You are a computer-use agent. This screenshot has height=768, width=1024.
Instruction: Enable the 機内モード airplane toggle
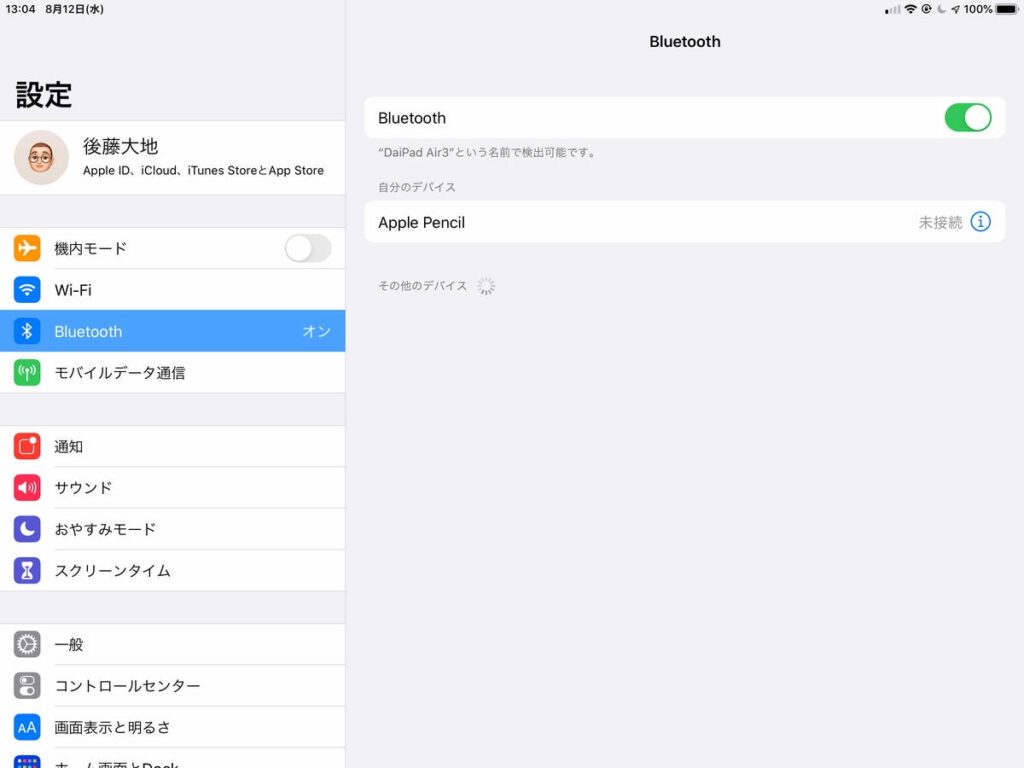308,248
